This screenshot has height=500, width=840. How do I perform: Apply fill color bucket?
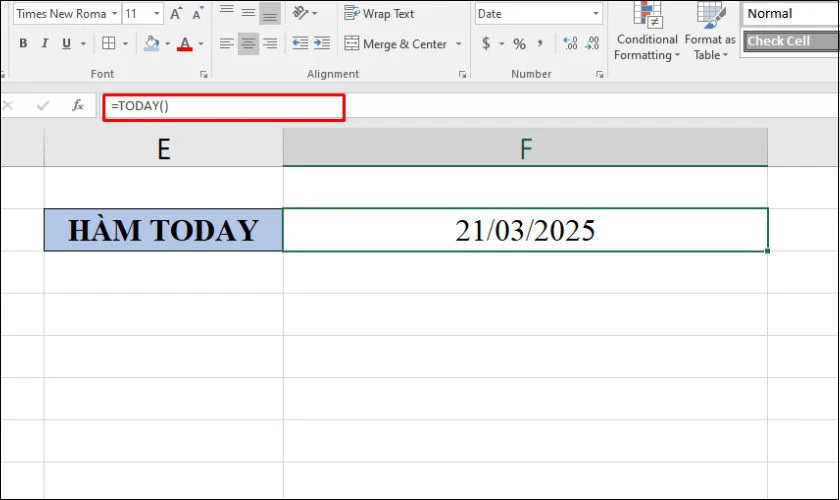152,43
